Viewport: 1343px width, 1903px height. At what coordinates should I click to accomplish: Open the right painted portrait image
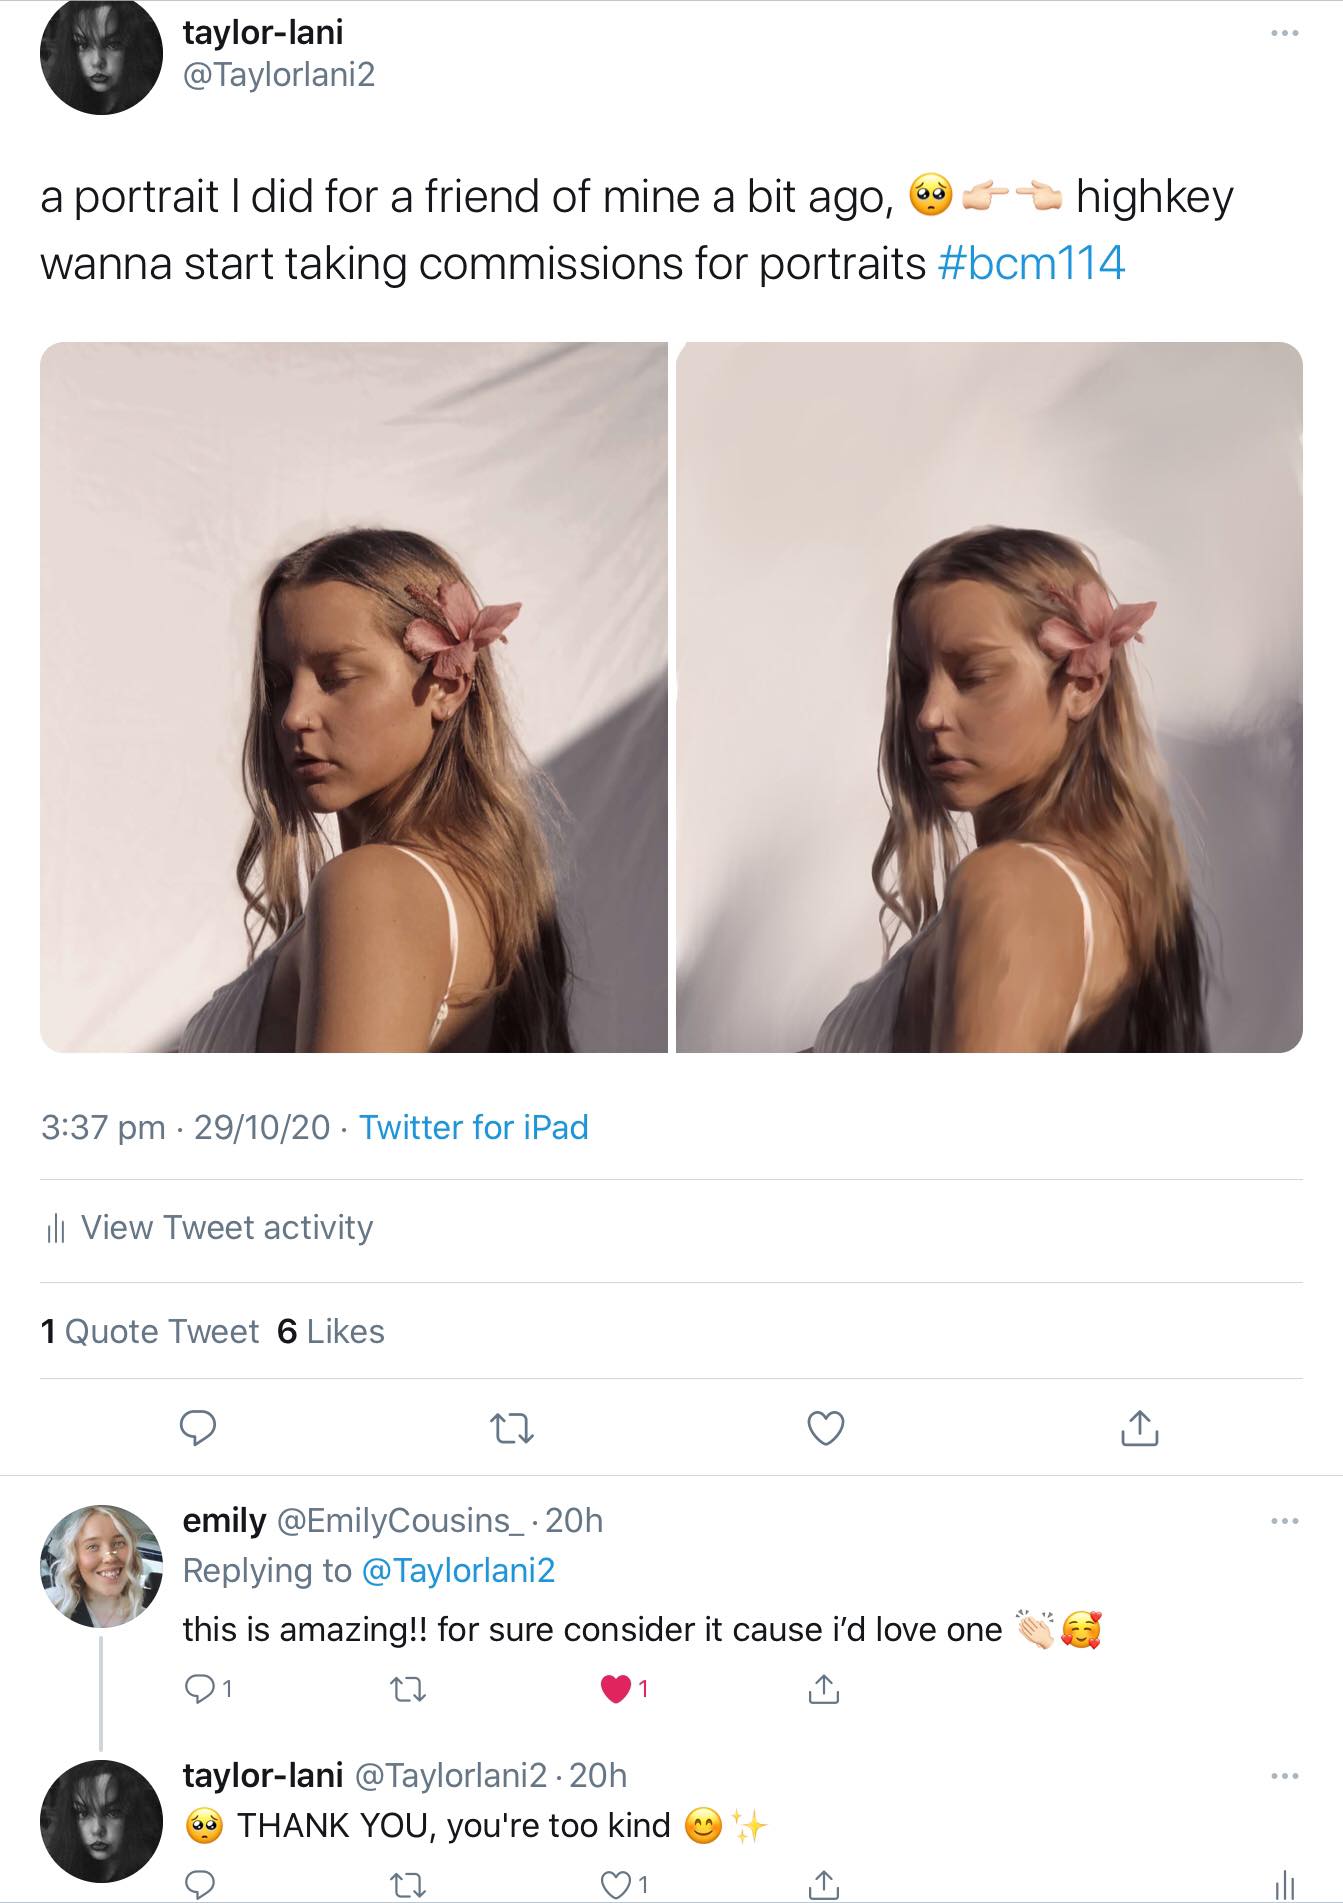(989, 697)
